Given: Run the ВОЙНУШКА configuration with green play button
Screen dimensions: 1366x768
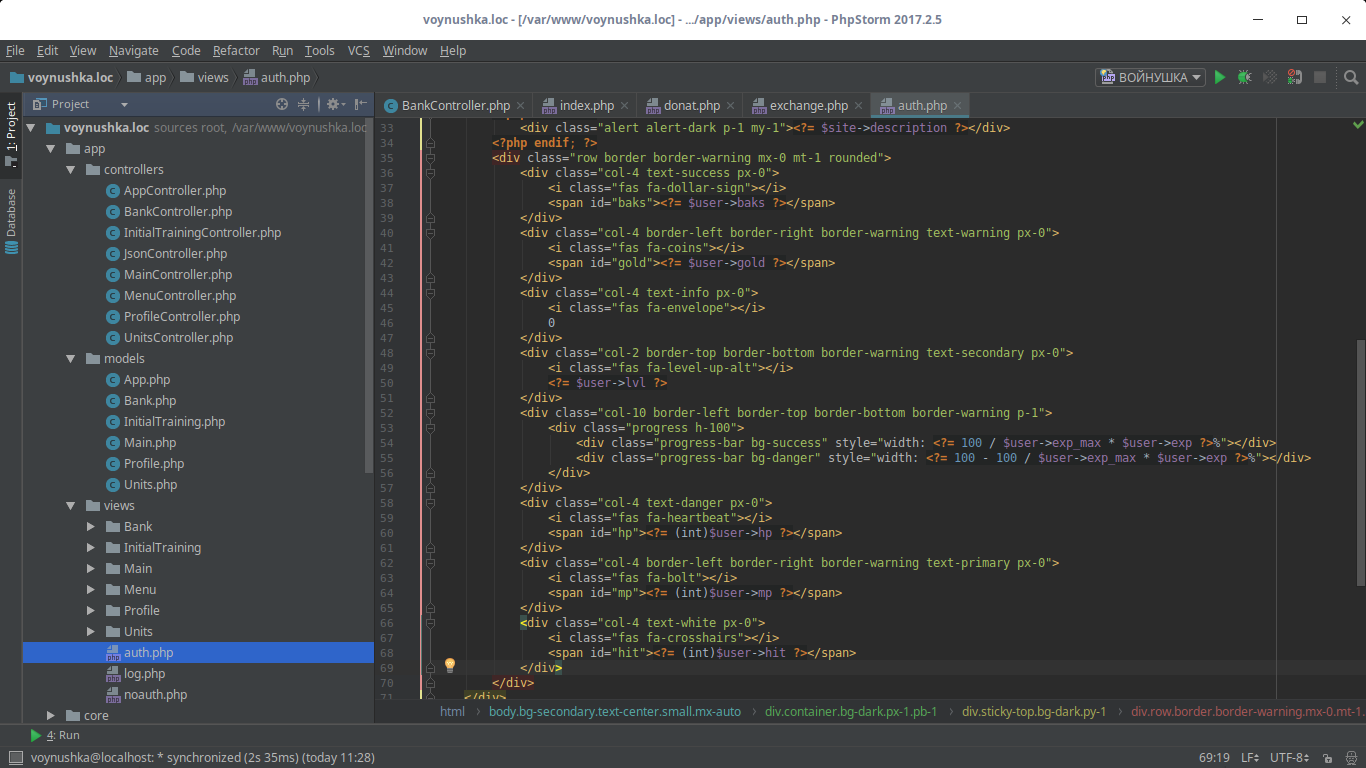Looking at the screenshot, I should click(x=1219, y=77).
